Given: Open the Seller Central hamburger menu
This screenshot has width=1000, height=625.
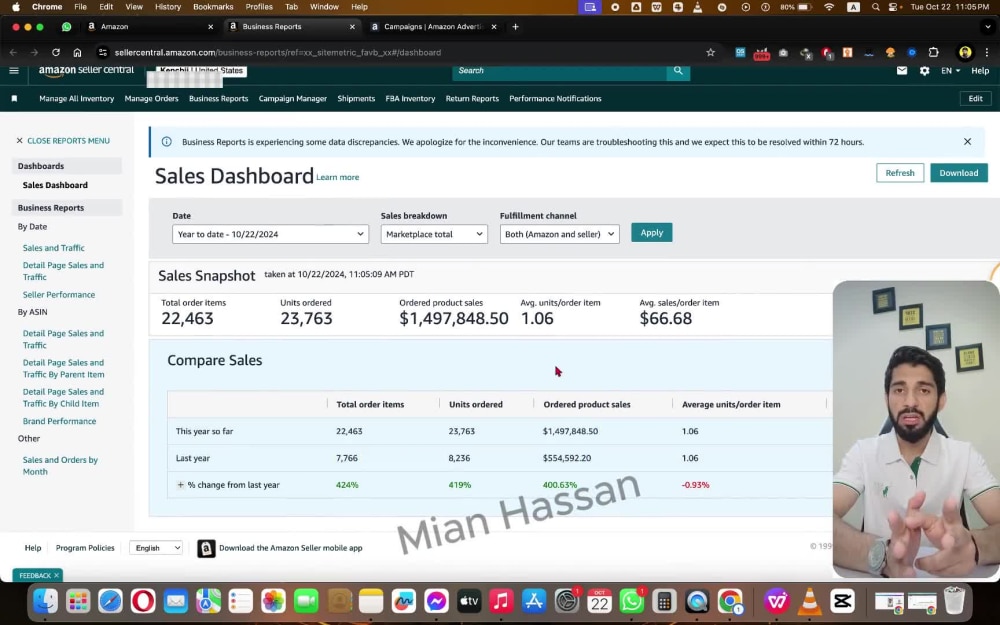Looking at the screenshot, I should (x=14, y=71).
